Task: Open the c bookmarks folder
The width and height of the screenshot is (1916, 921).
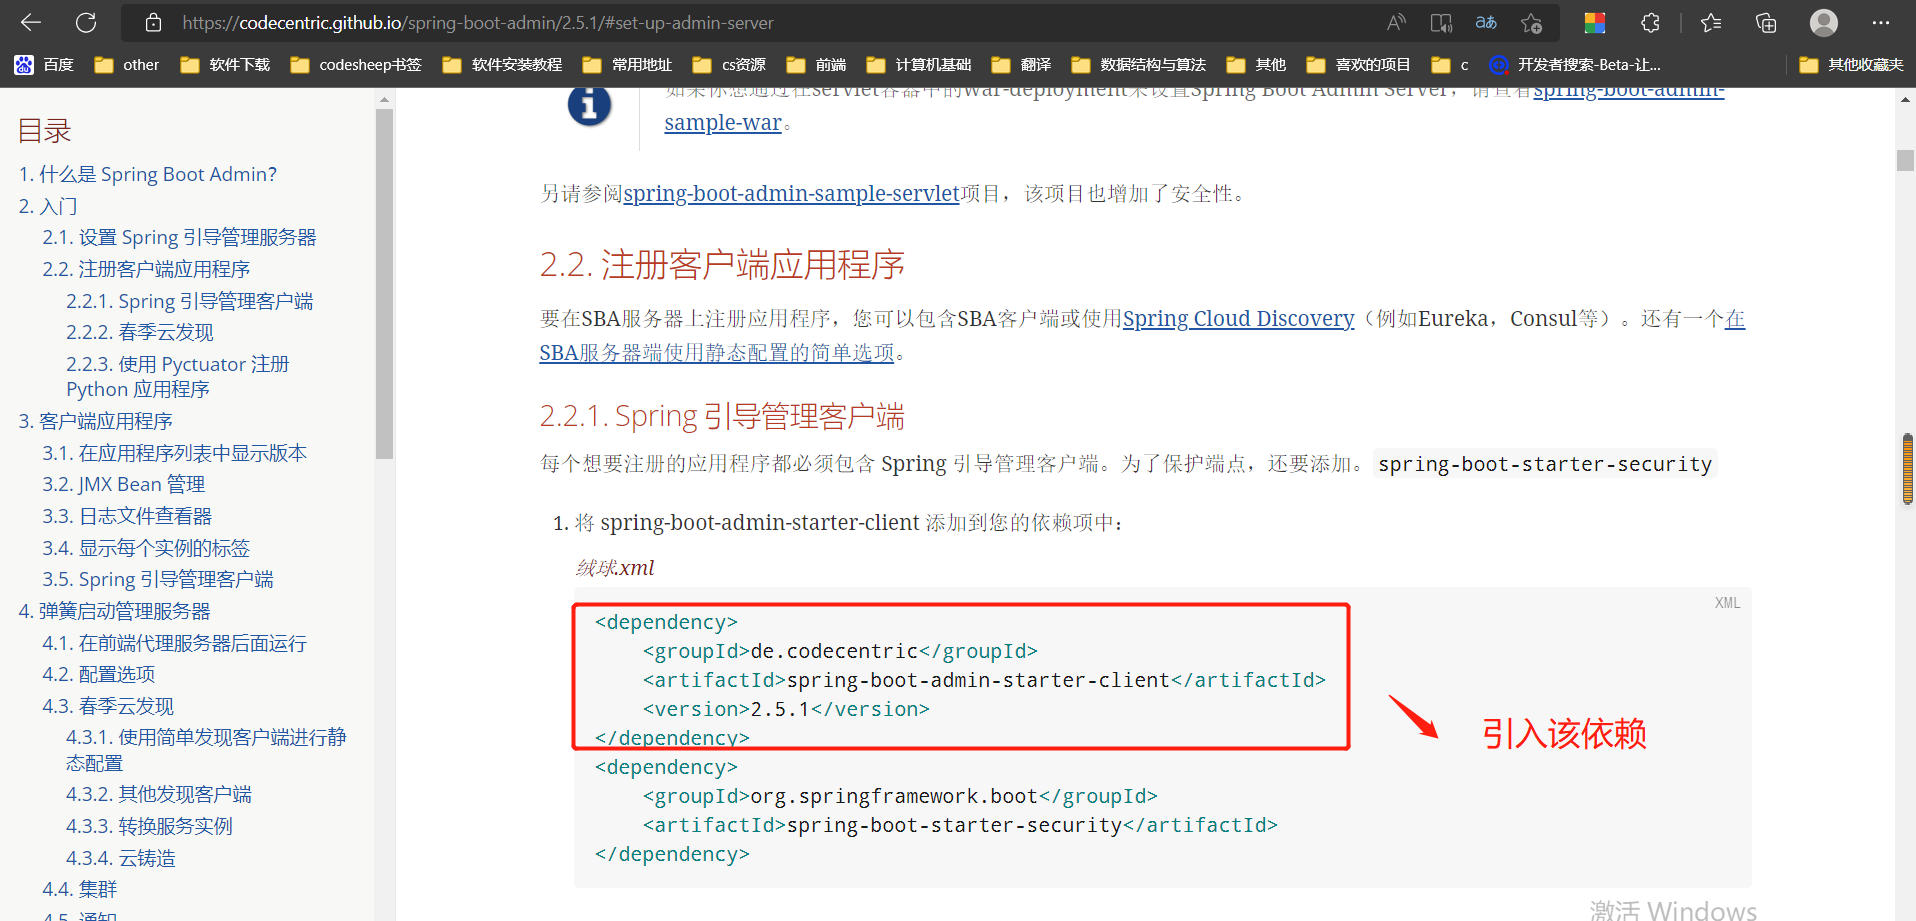Action: 1450,65
